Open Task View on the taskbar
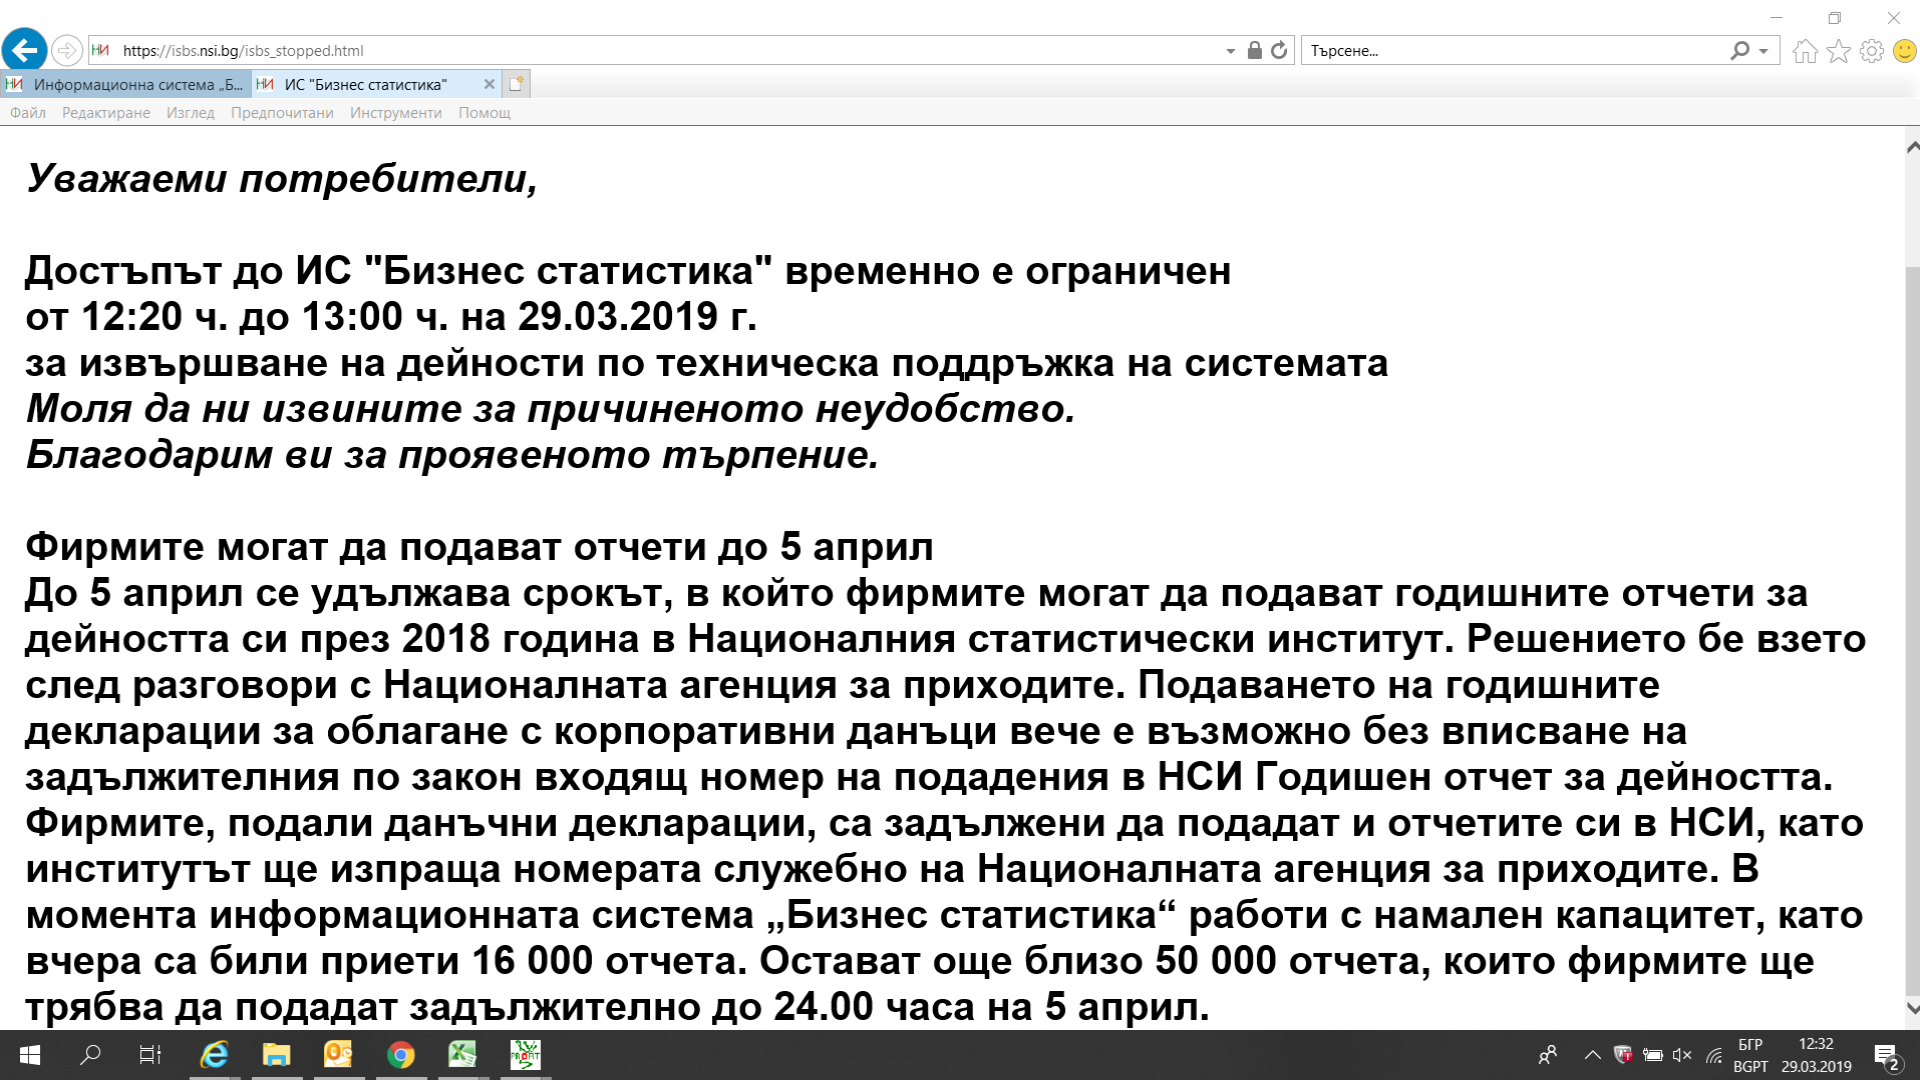 pos(150,1055)
